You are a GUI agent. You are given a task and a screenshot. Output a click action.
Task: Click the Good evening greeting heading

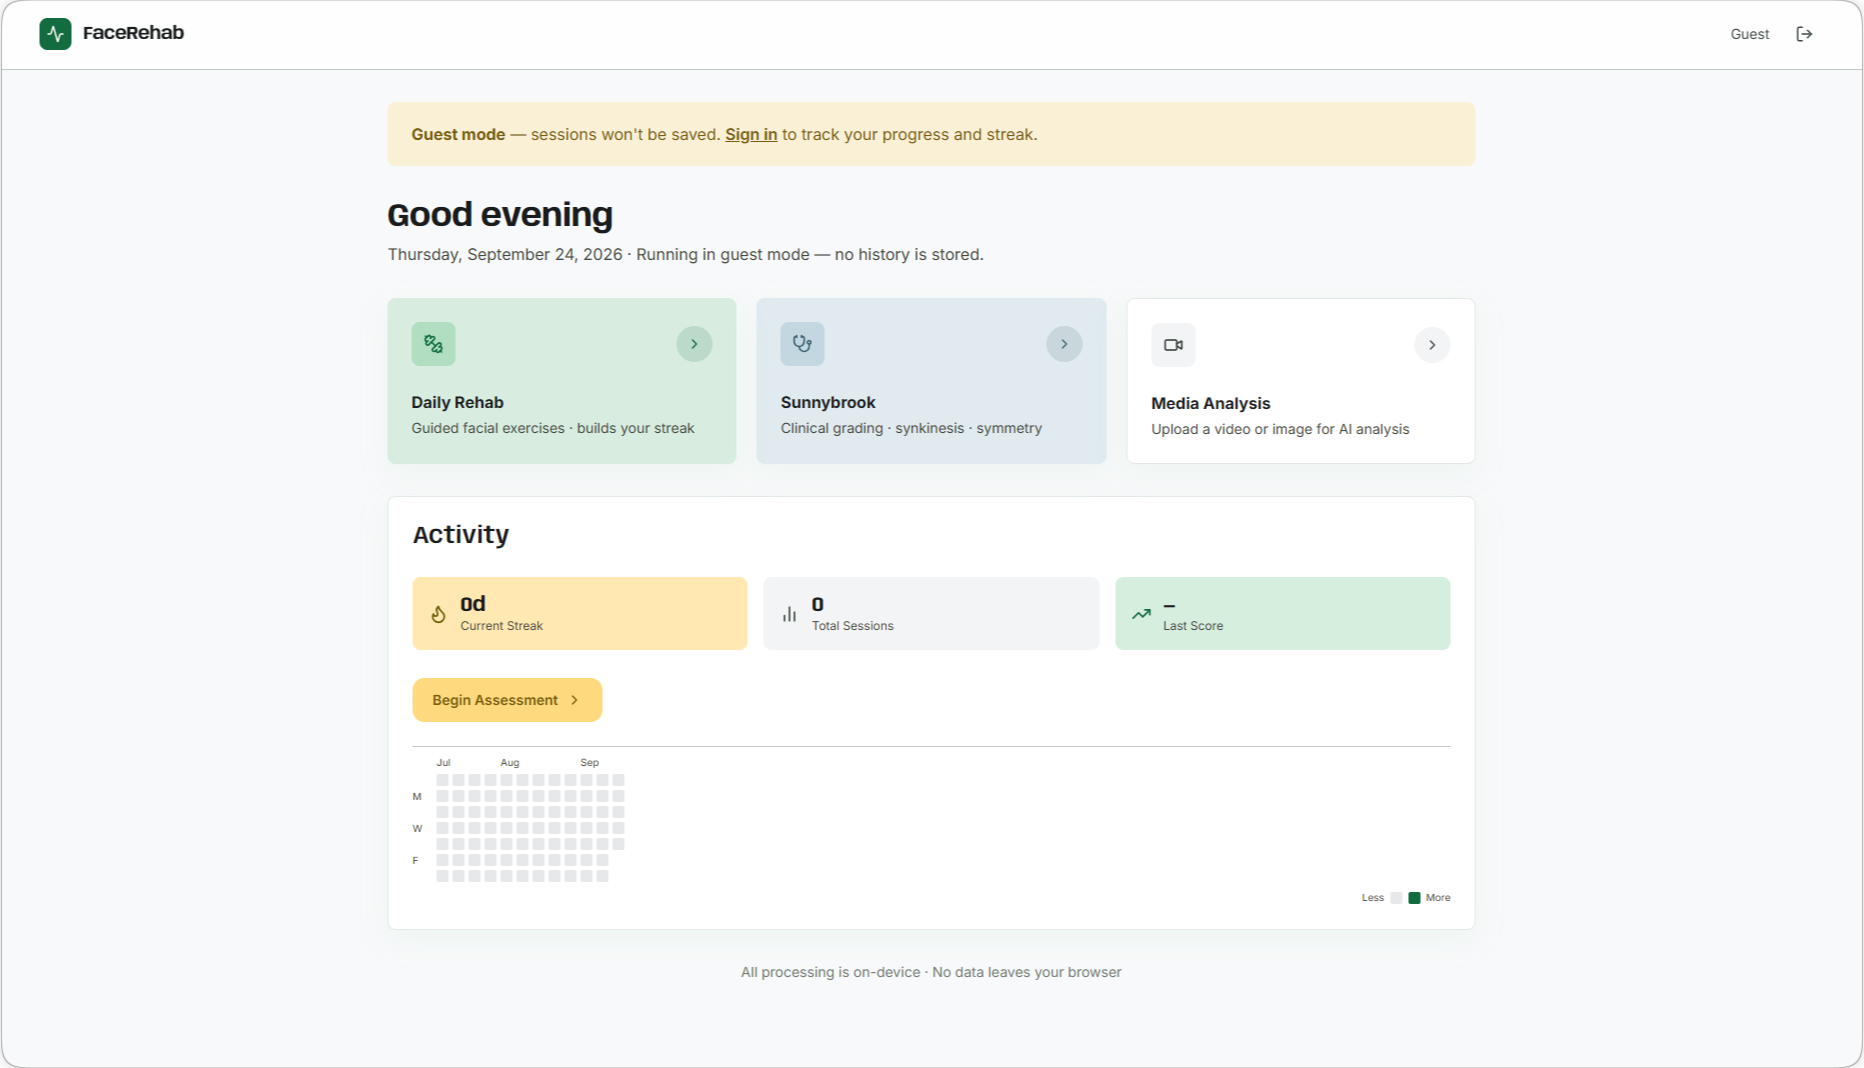click(500, 214)
